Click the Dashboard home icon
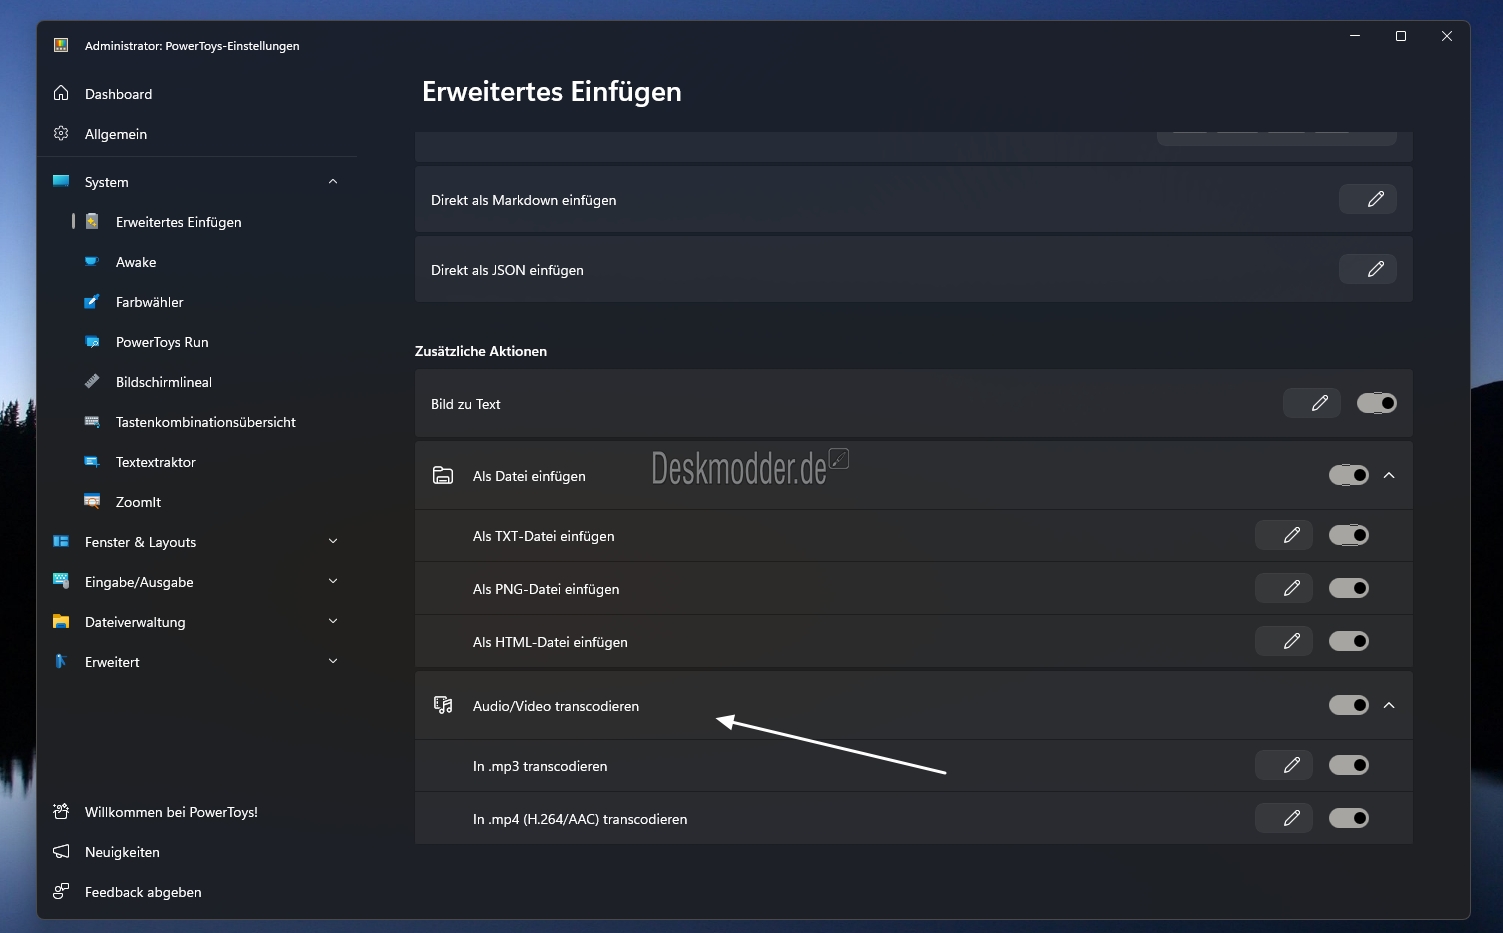Viewport: 1503px width, 933px height. 61,93
